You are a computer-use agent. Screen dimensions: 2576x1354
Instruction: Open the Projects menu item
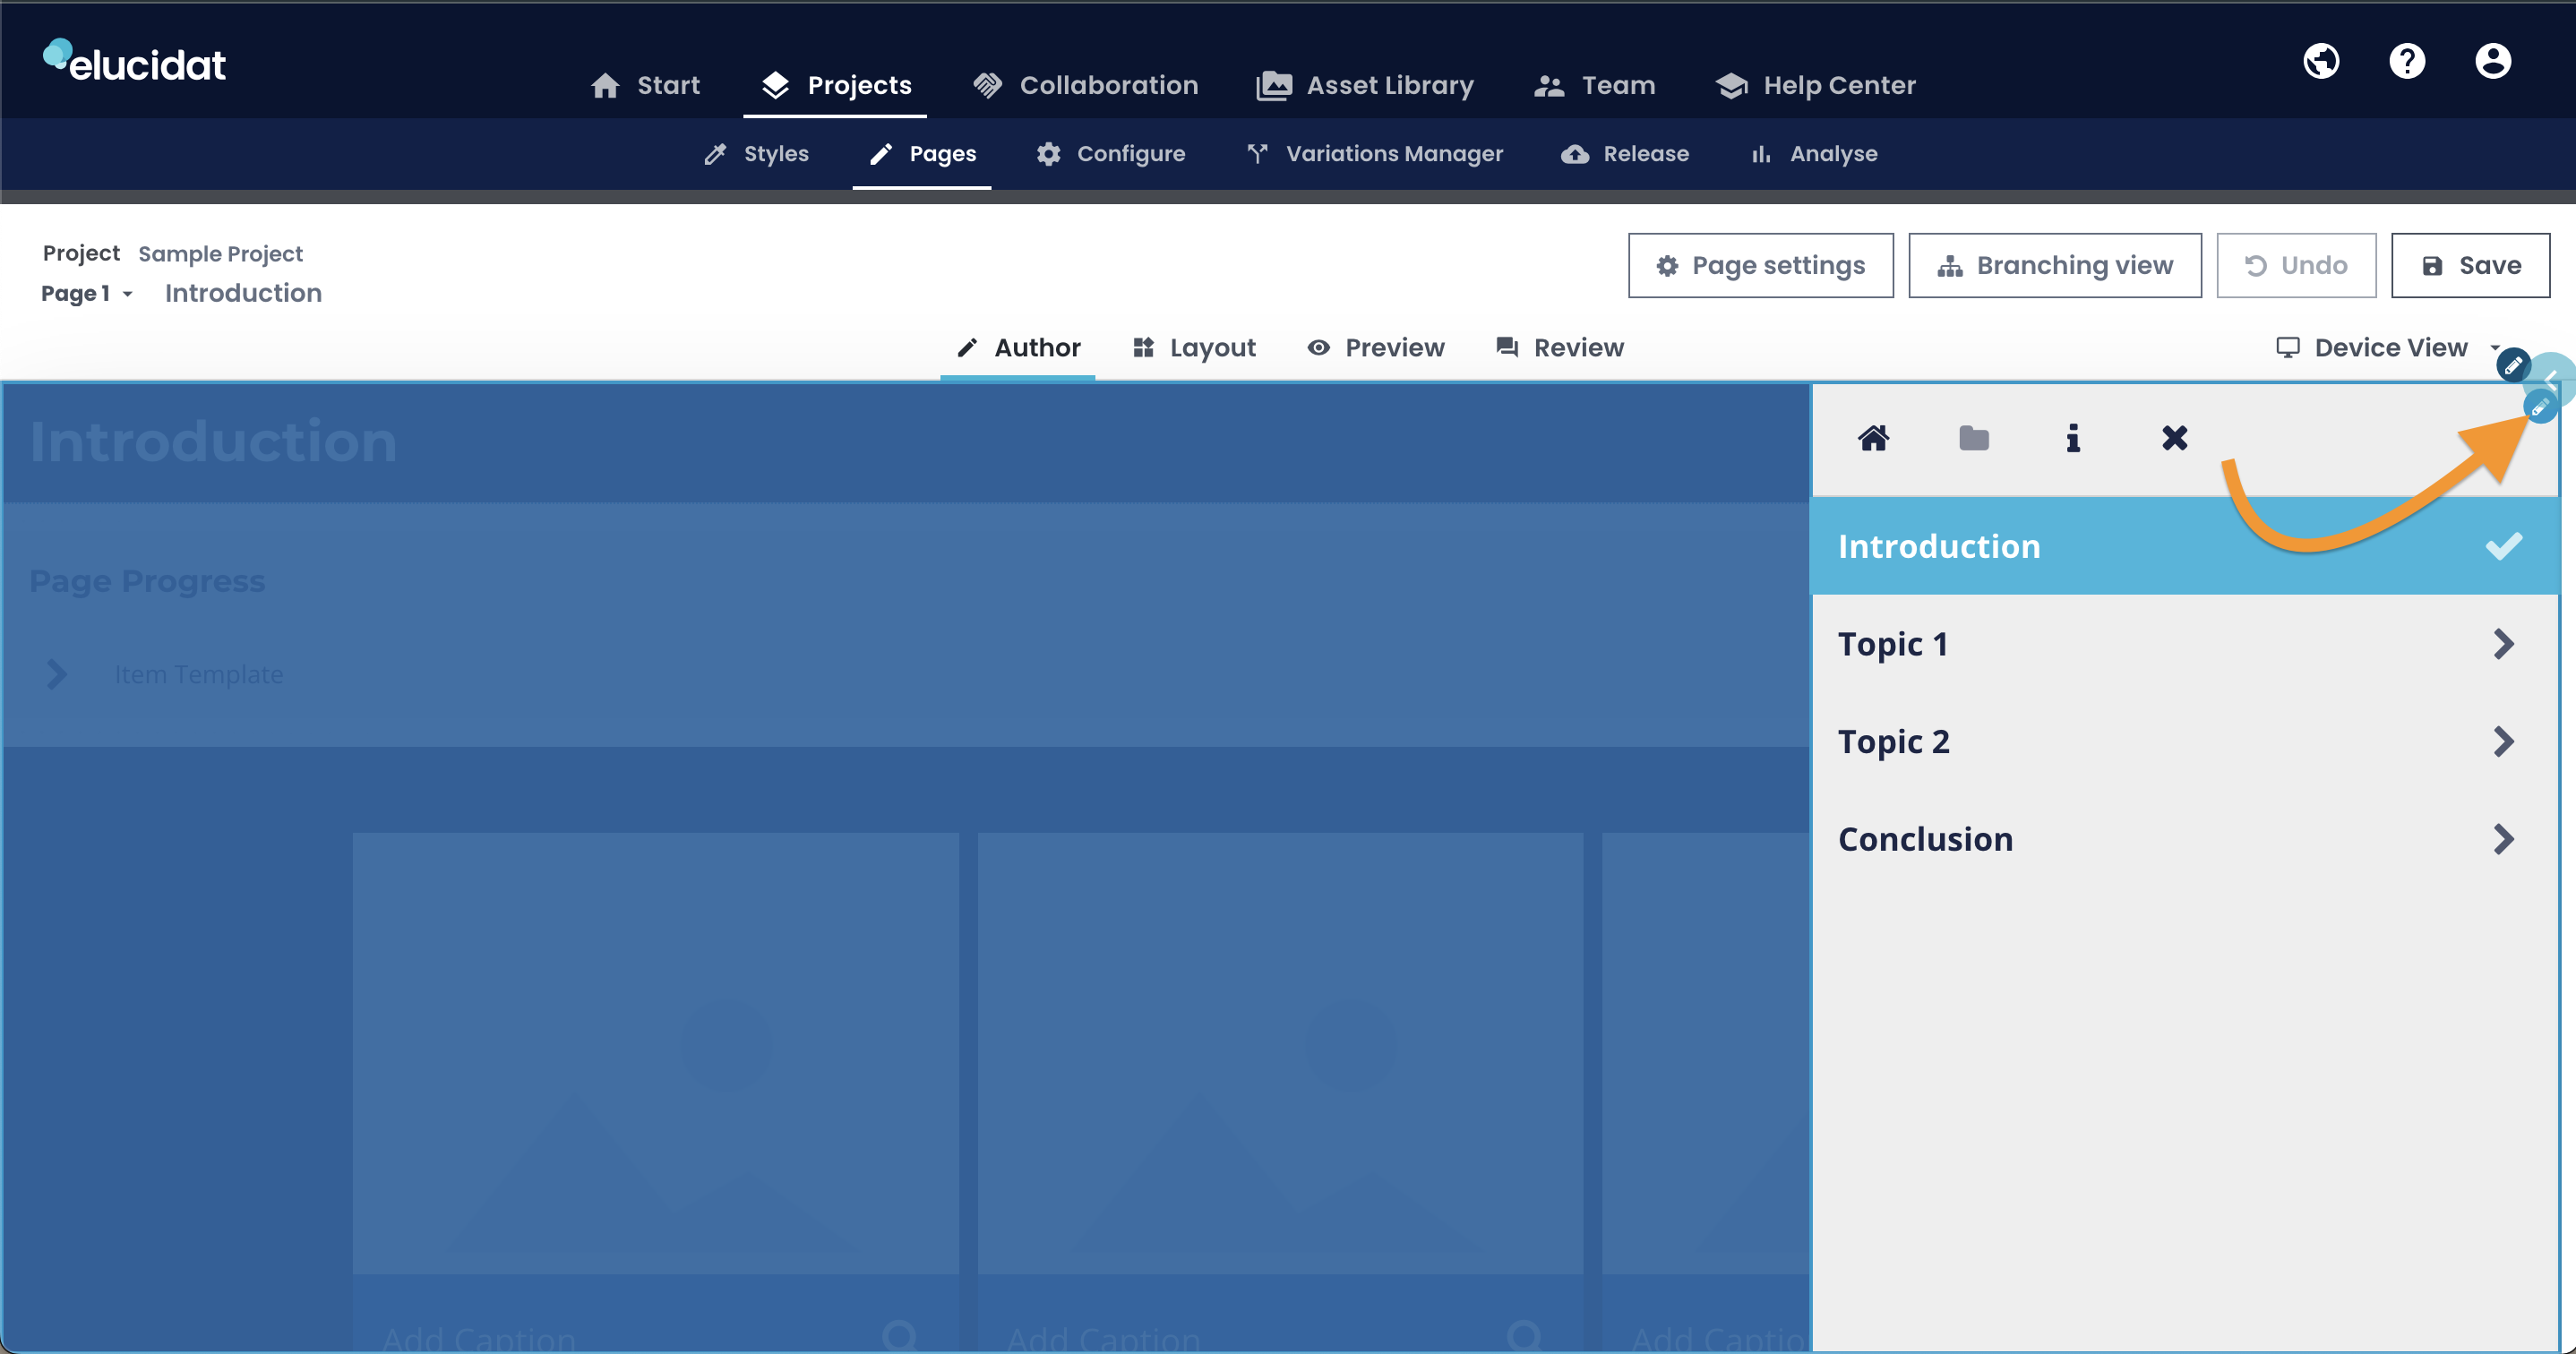pos(835,85)
